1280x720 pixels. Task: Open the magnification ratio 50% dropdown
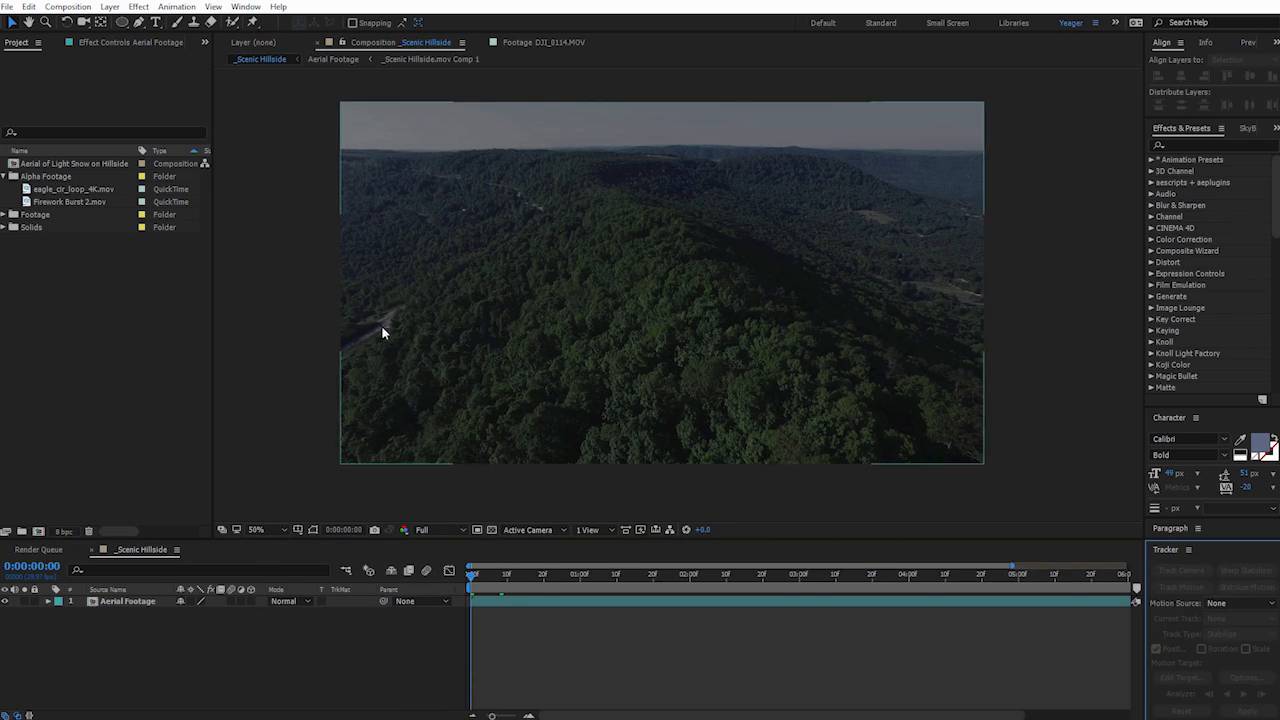coord(266,530)
